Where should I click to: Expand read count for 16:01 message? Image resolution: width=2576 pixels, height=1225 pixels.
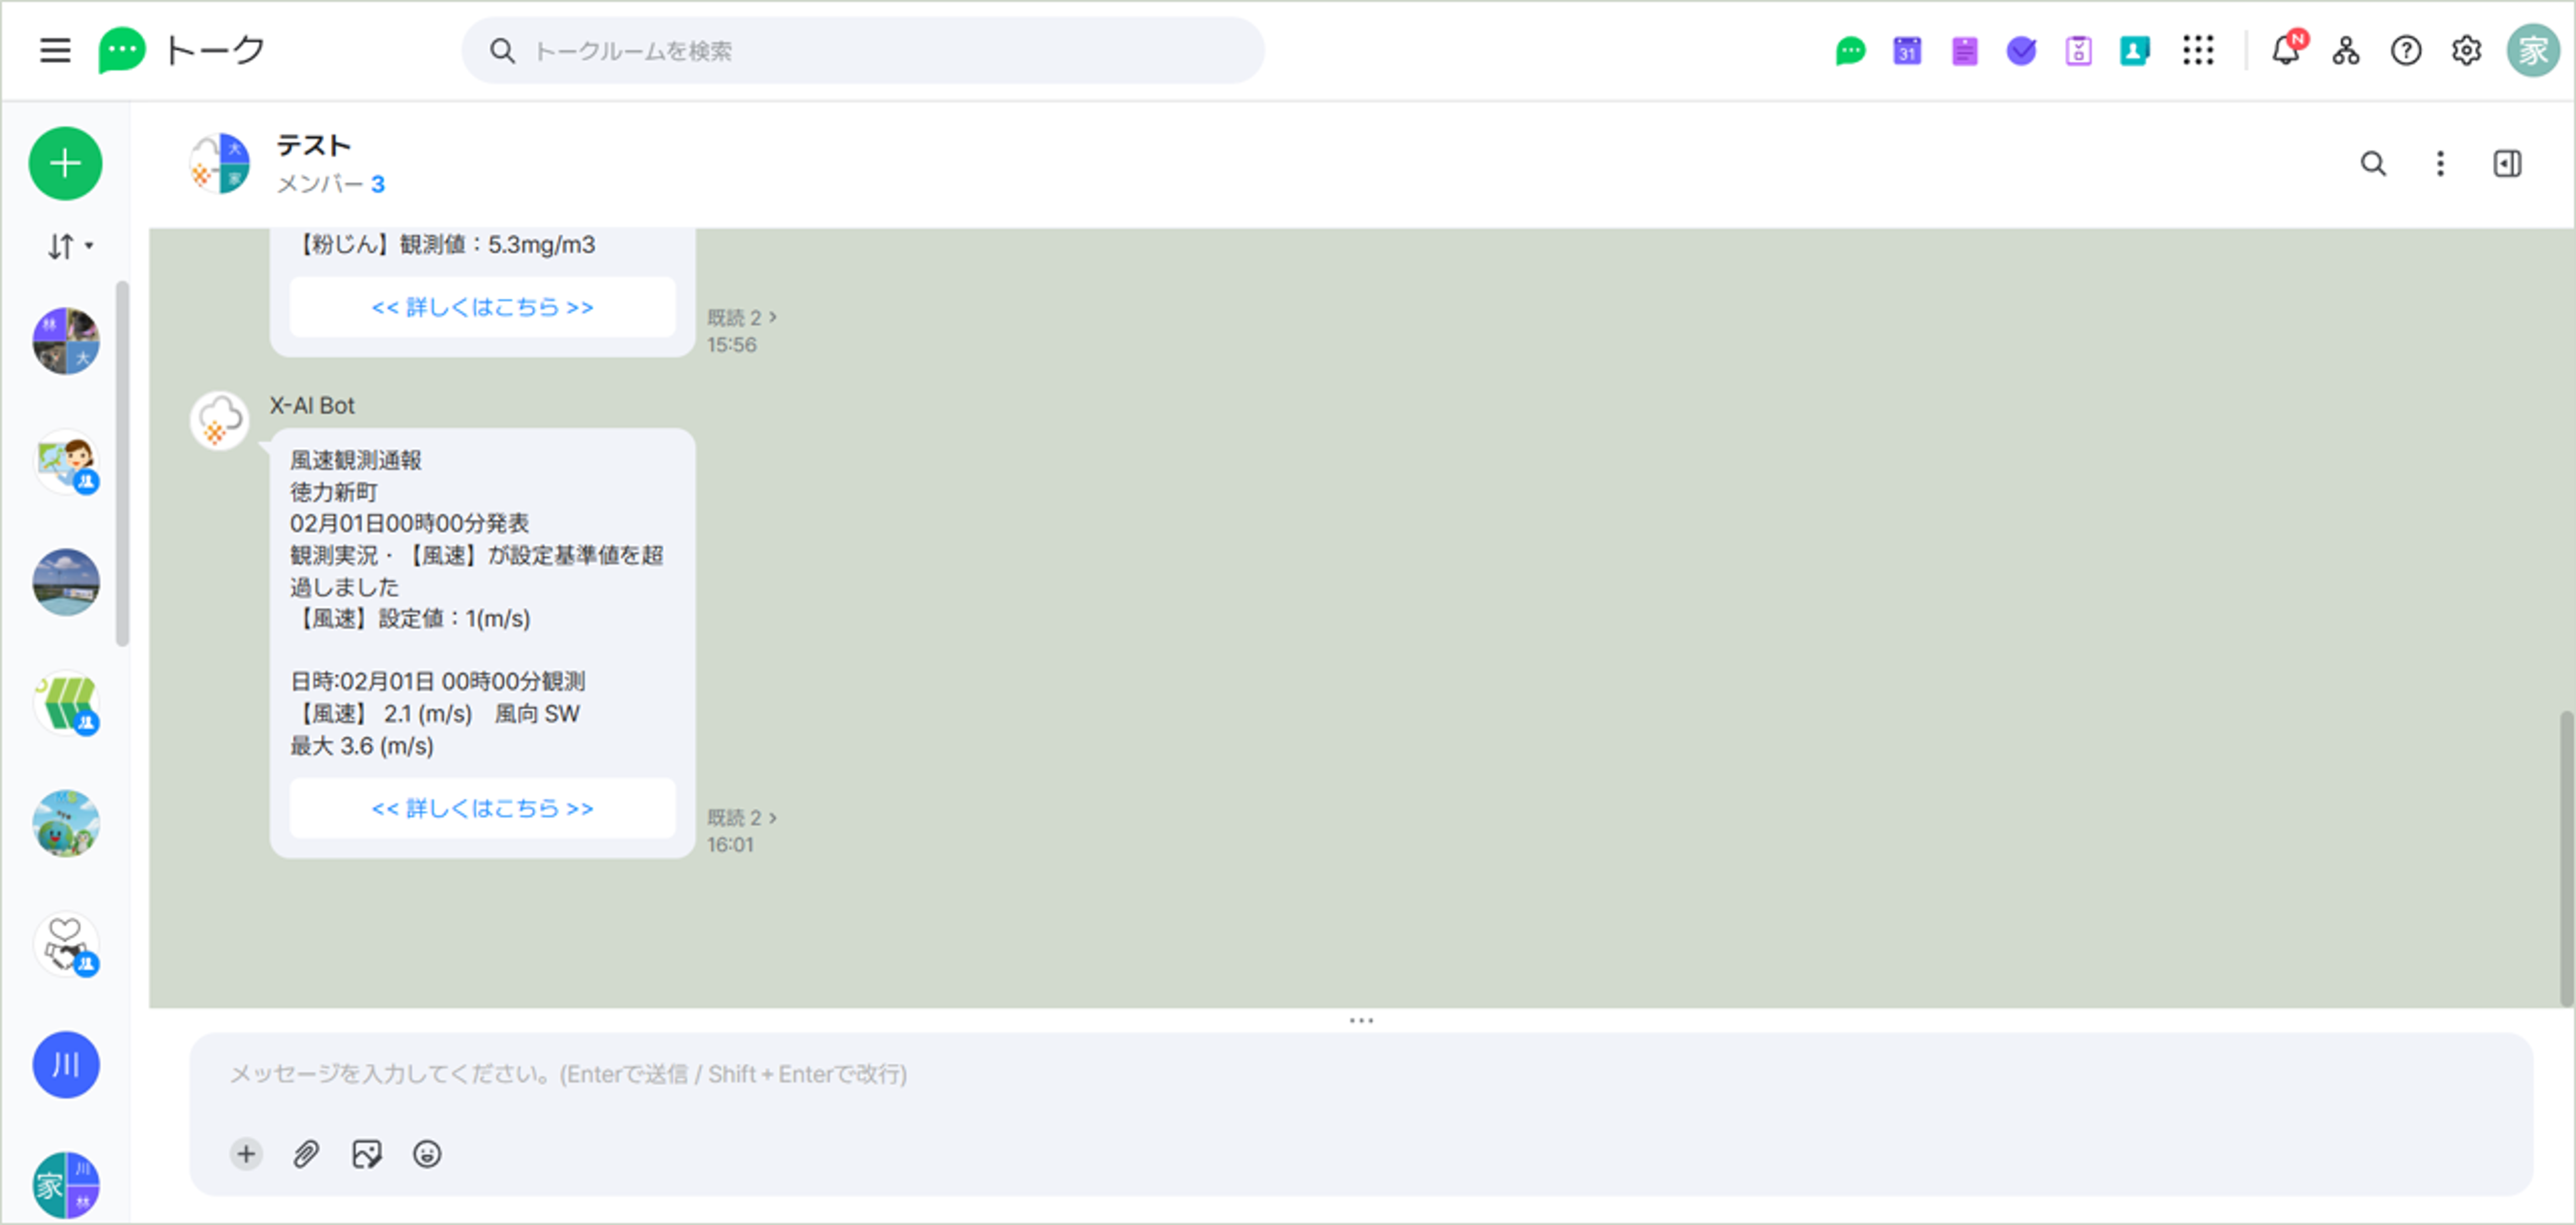pos(742,817)
